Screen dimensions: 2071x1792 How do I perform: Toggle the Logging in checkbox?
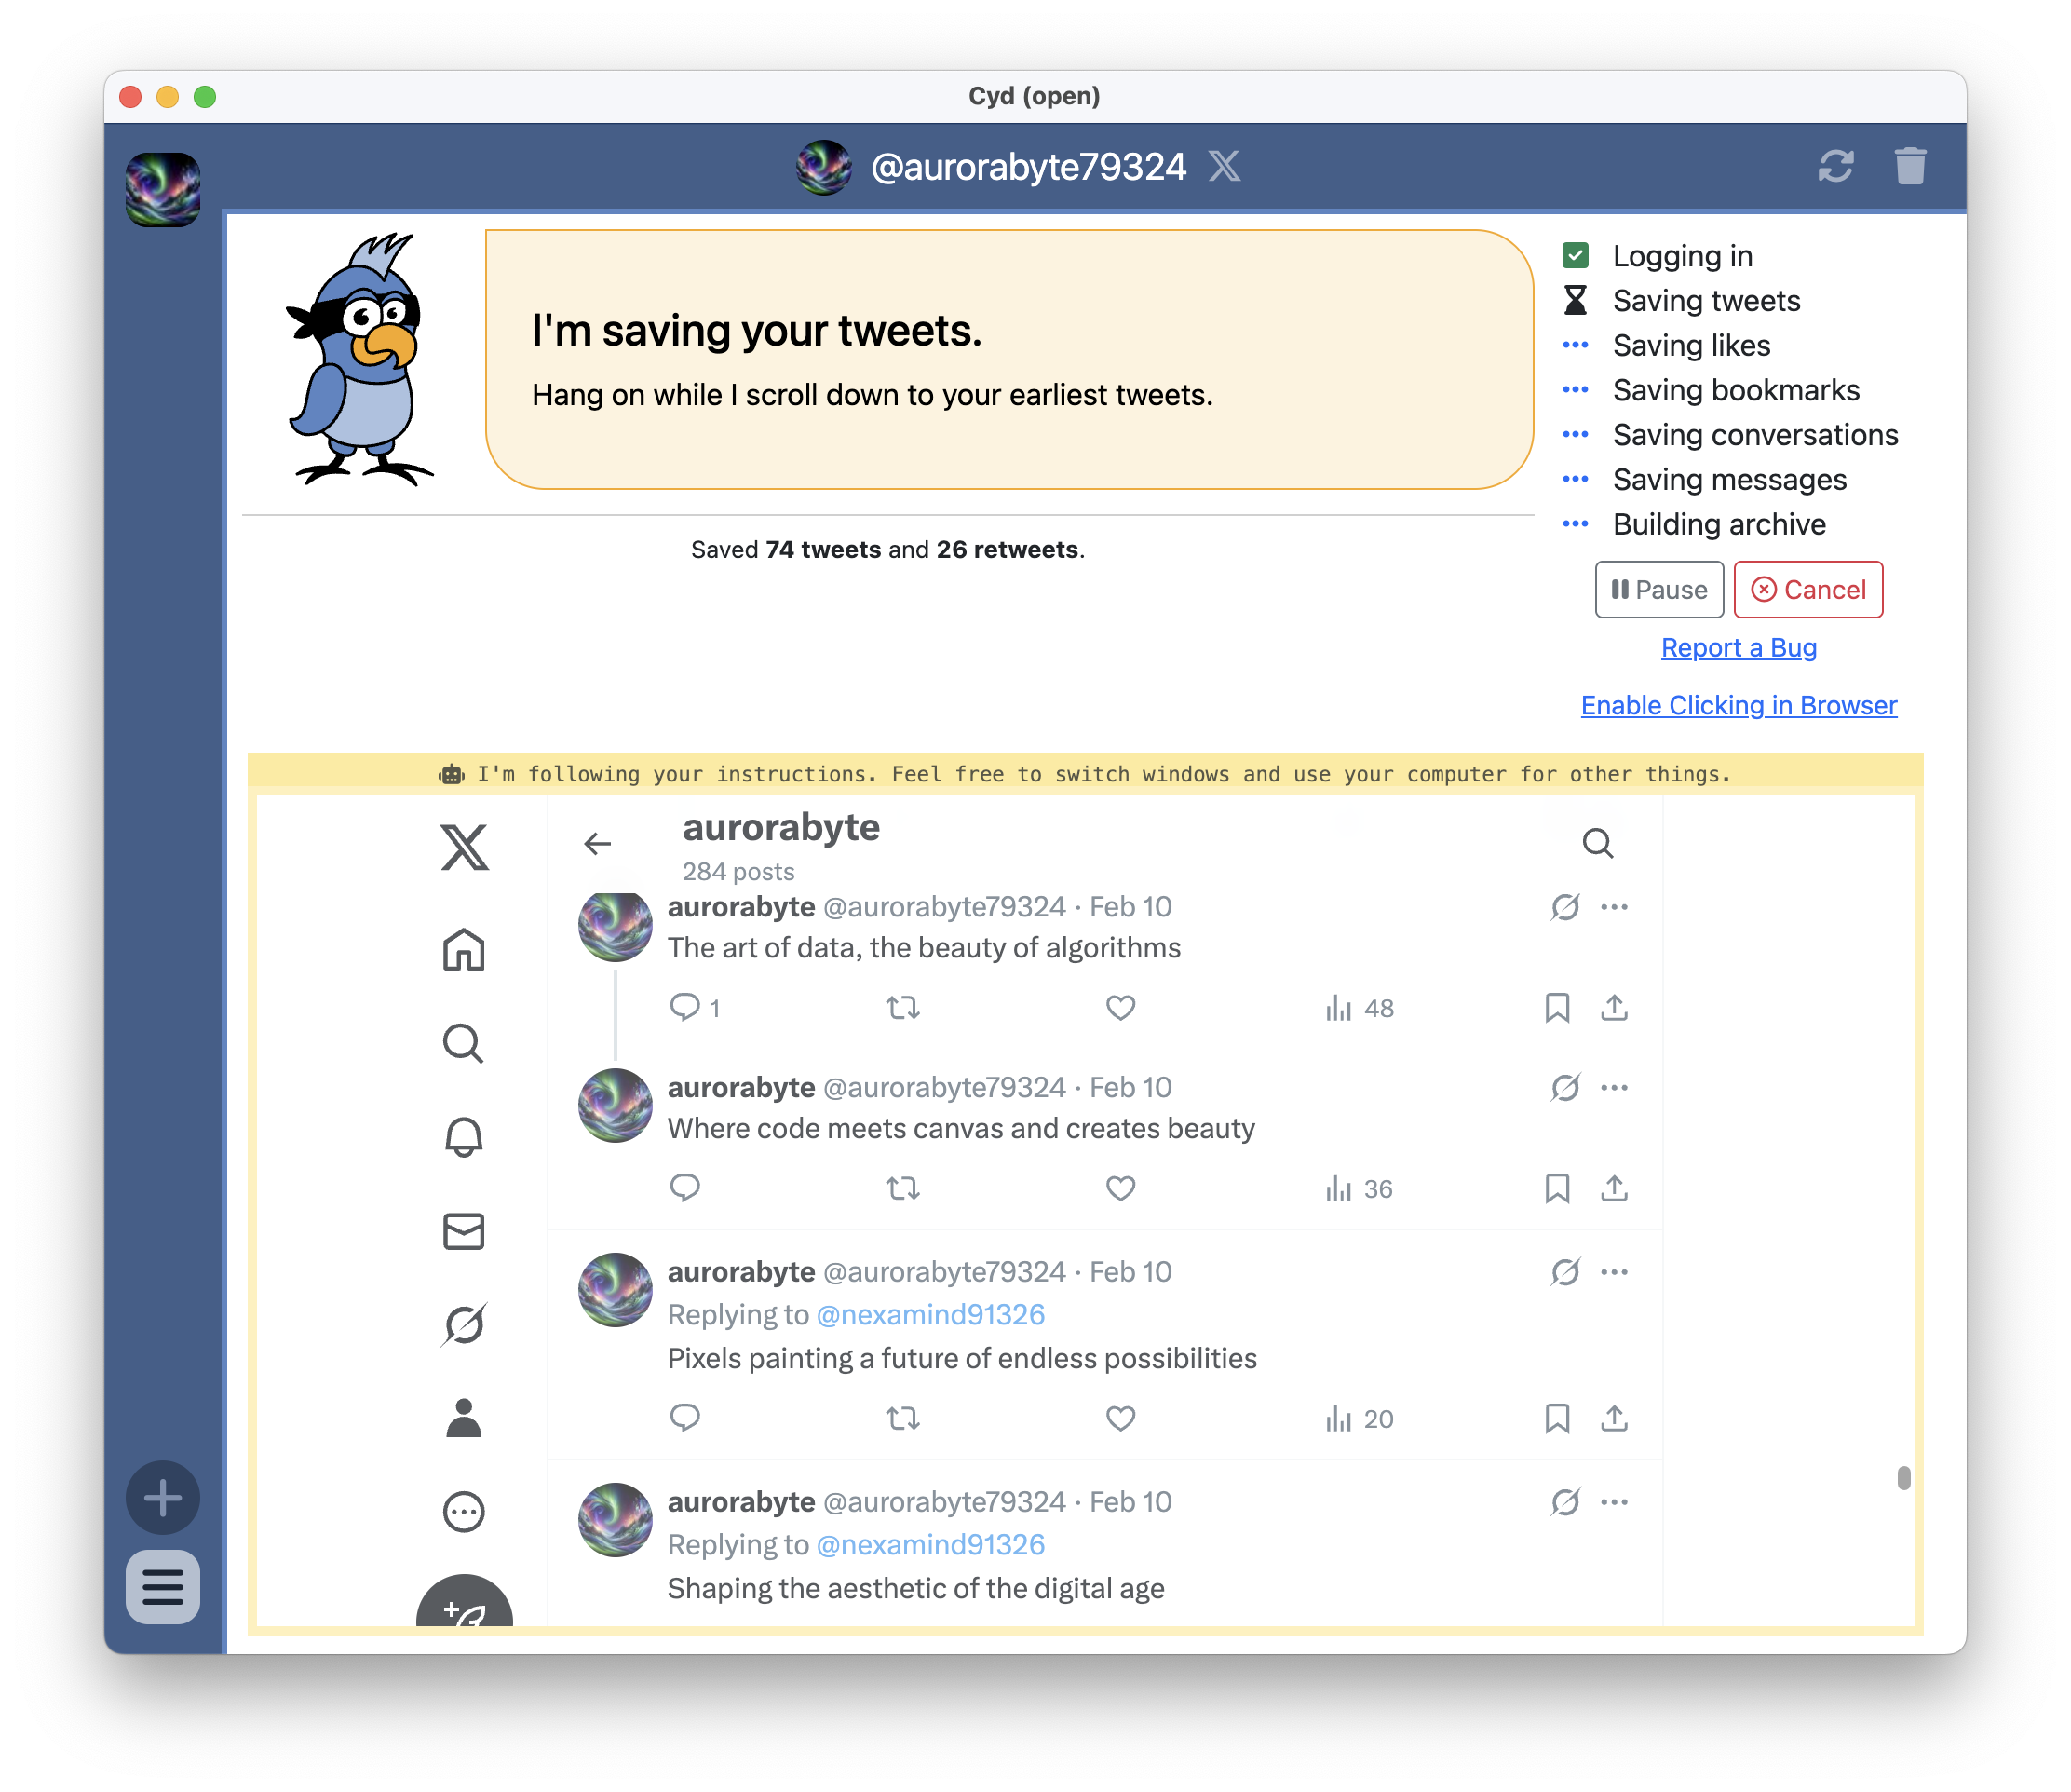(x=1576, y=255)
